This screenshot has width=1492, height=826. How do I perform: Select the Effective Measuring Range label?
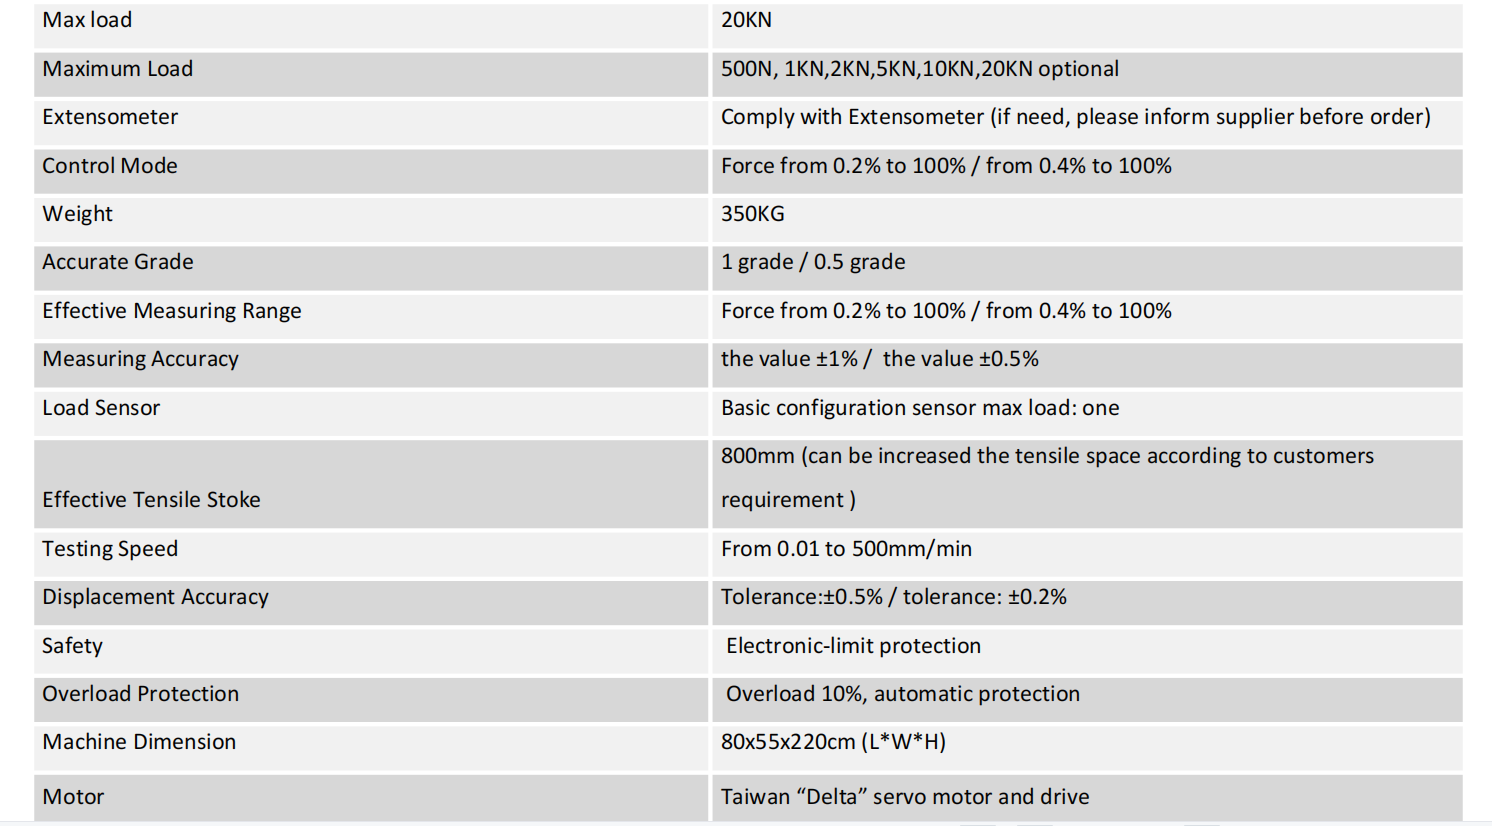[x=171, y=311]
